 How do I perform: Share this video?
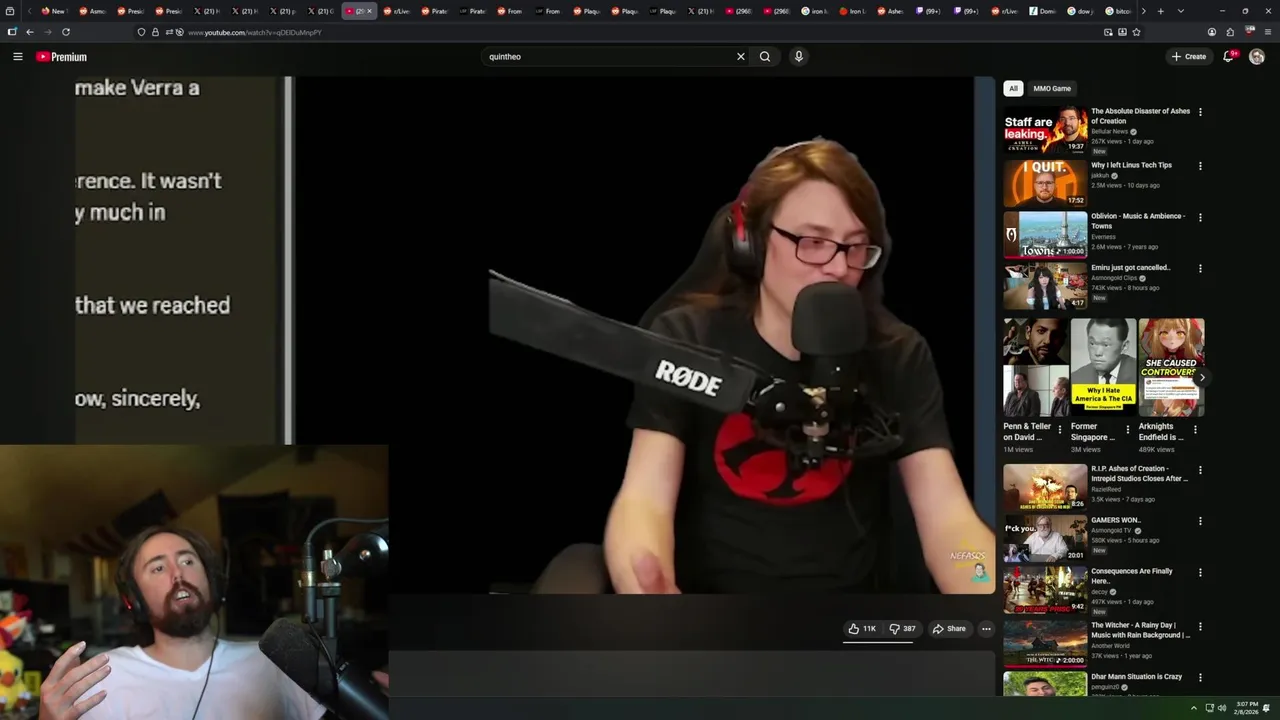[949, 629]
